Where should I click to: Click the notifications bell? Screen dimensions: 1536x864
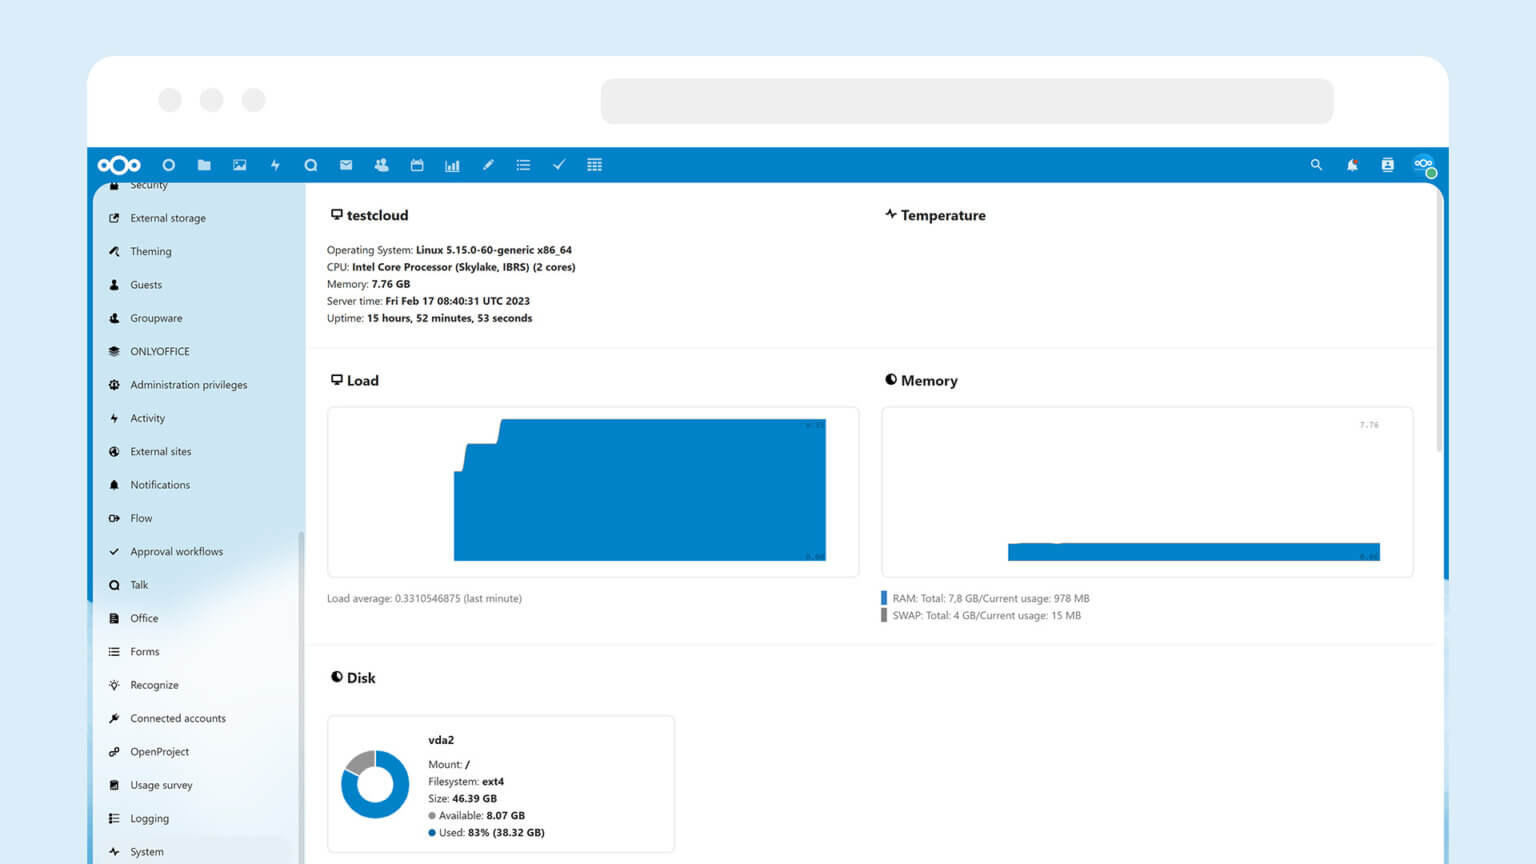tap(1352, 165)
